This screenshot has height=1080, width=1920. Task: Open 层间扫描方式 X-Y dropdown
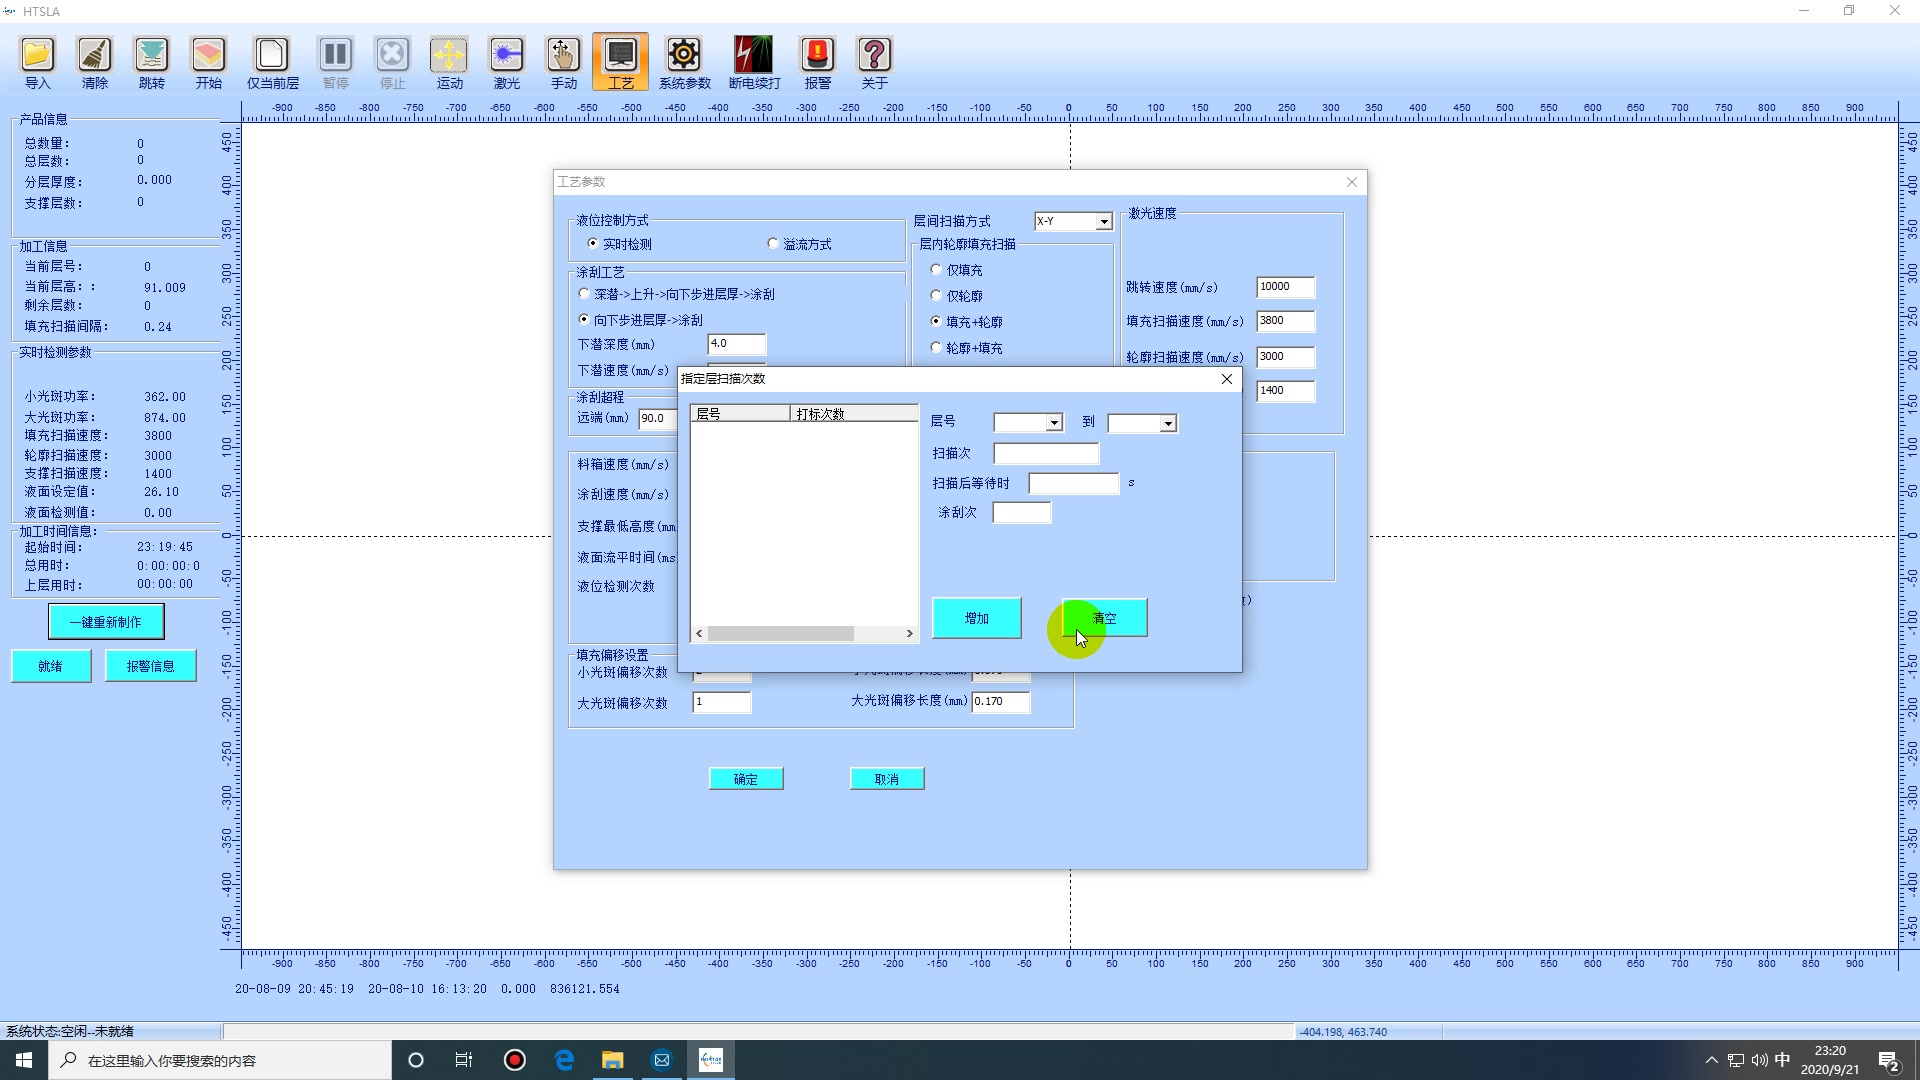point(1104,221)
